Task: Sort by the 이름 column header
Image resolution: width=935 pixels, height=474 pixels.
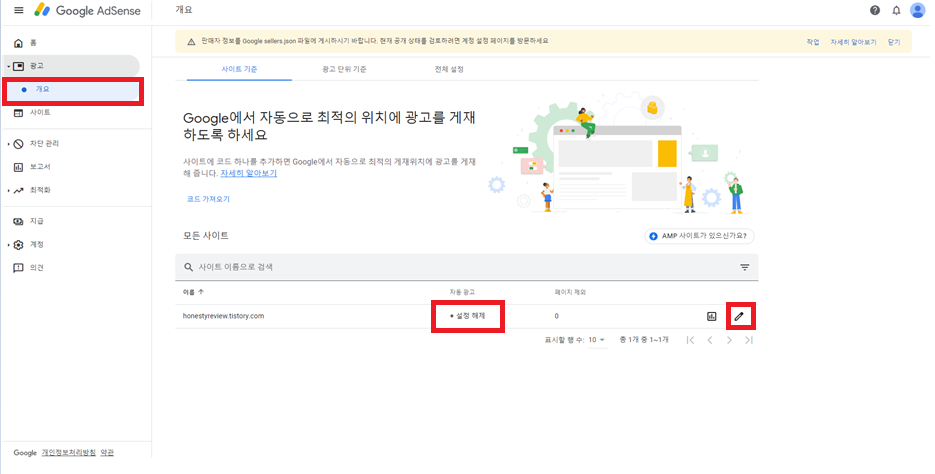Action: pos(193,292)
